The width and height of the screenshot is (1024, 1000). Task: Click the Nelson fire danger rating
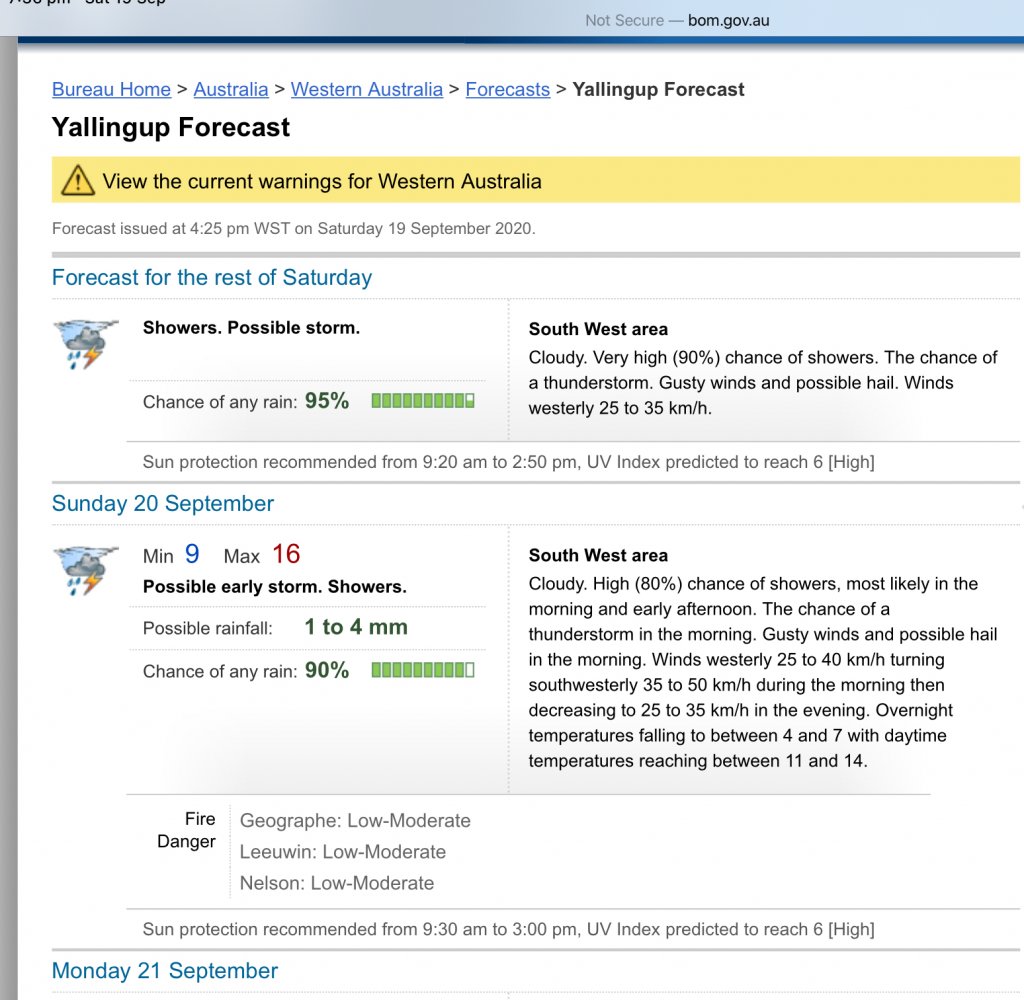[337, 883]
